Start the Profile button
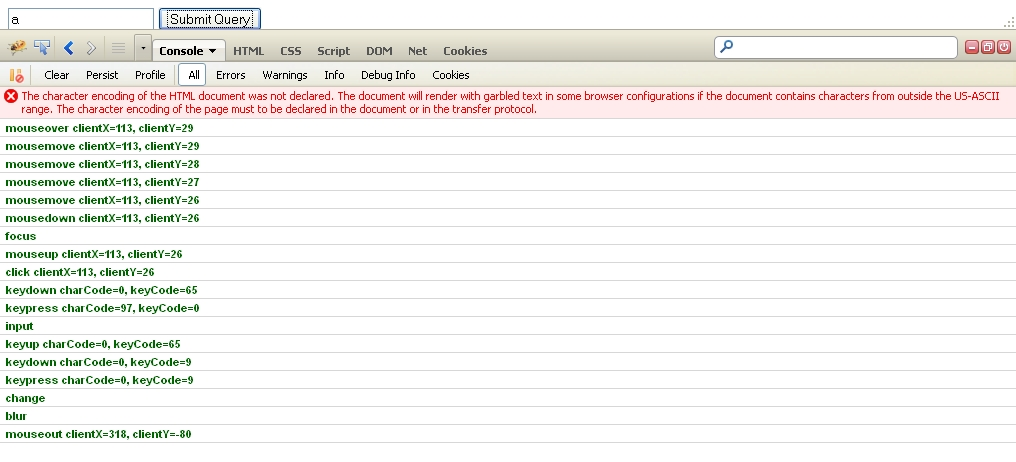Viewport: 1016px width, 462px height. click(150, 75)
